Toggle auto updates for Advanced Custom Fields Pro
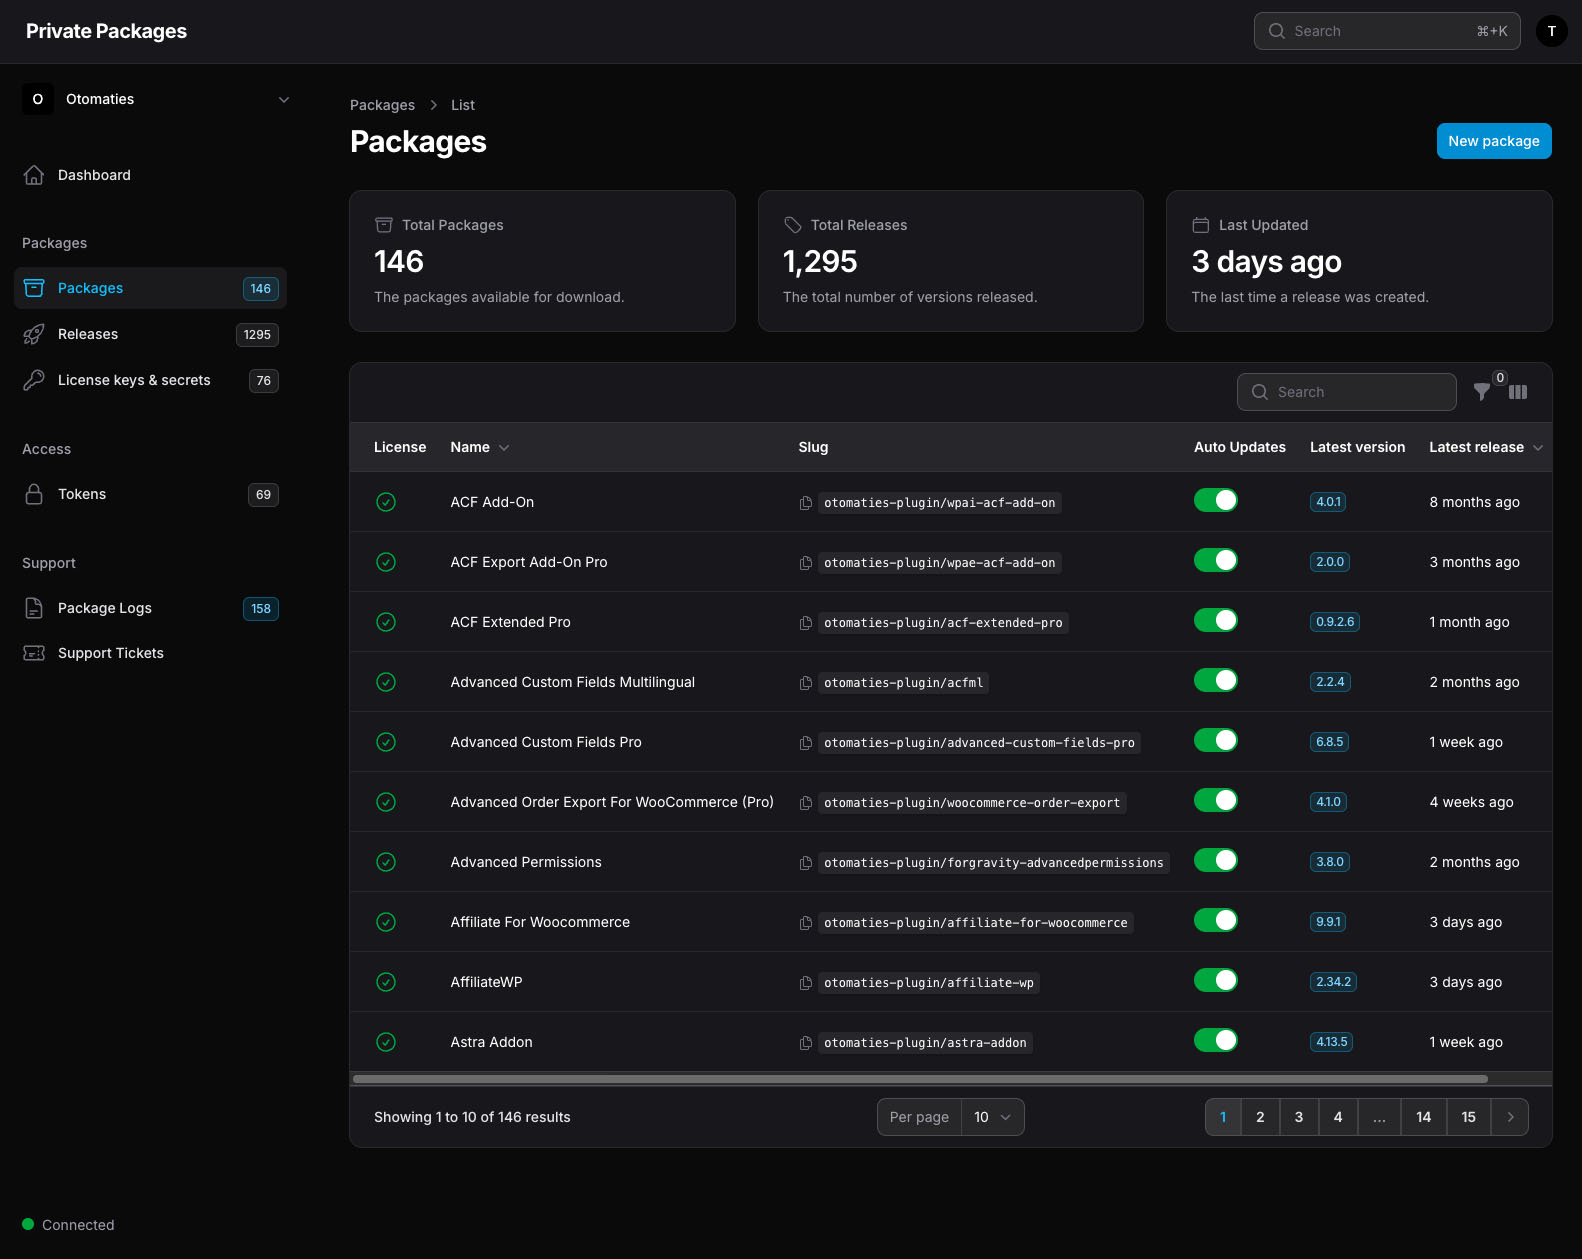The height and width of the screenshot is (1259, 1582). coord(1216,740)
